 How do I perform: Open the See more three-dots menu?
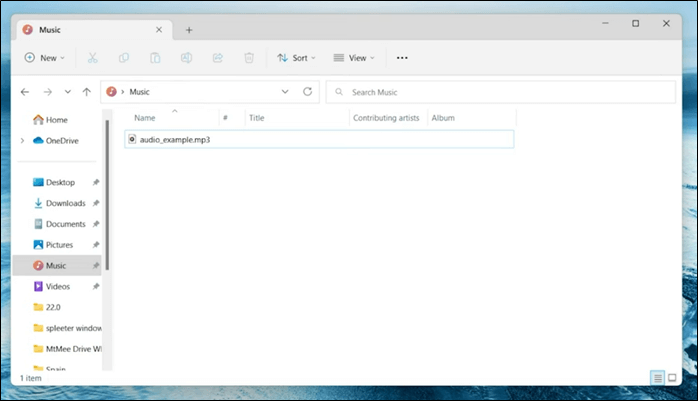[x=402, y=58]
